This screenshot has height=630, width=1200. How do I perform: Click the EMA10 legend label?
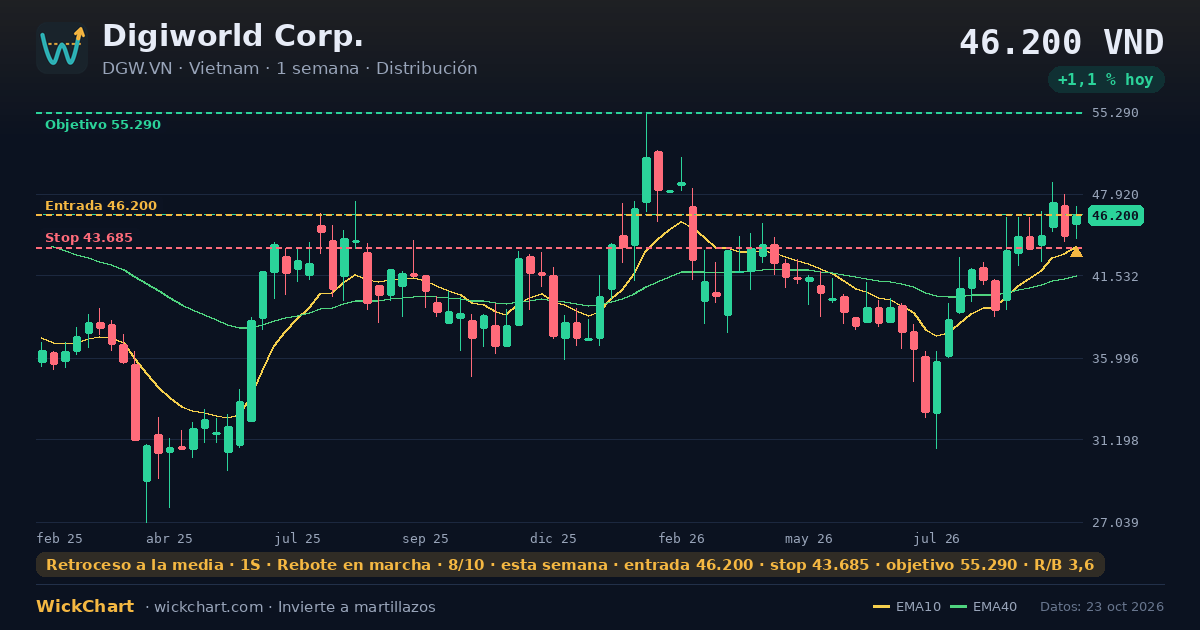click(x=918, y=607)
